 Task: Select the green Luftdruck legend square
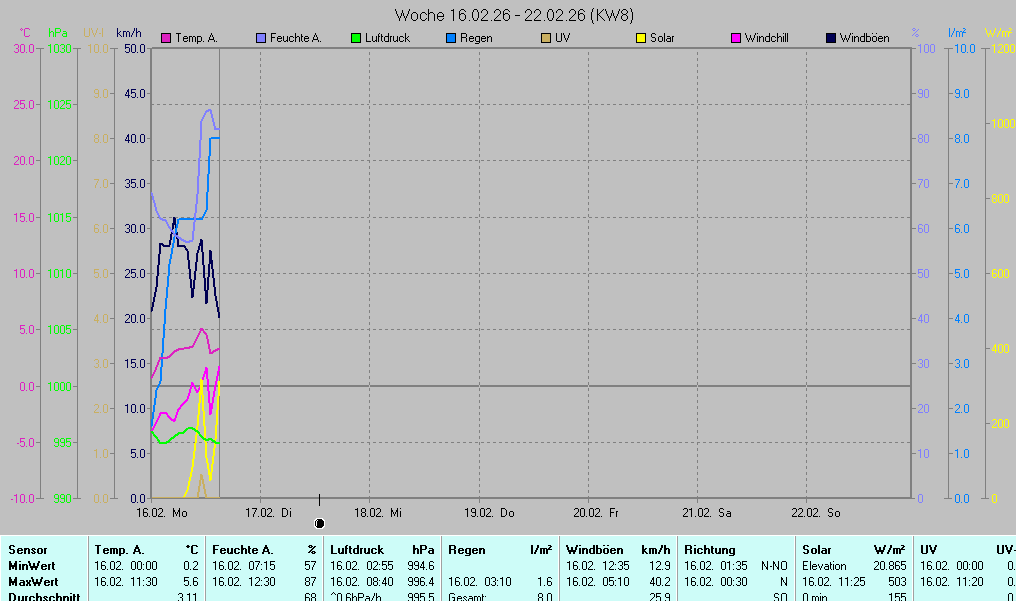(x=356, y=38)
